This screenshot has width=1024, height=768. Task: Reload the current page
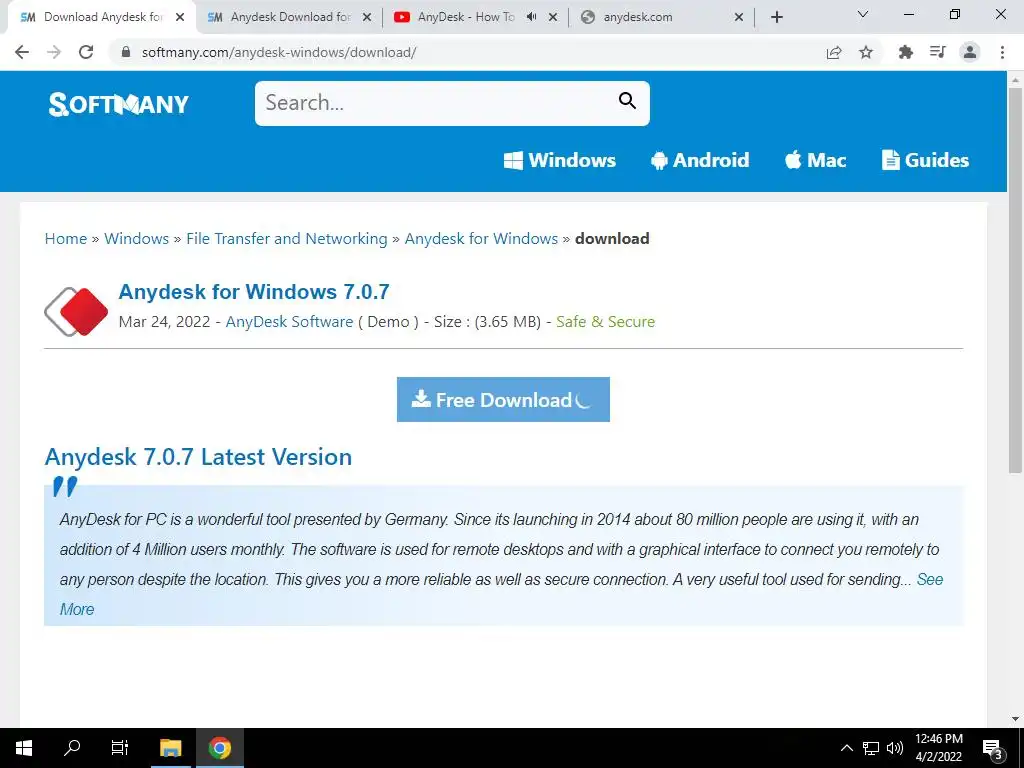(x=86, y=52)
